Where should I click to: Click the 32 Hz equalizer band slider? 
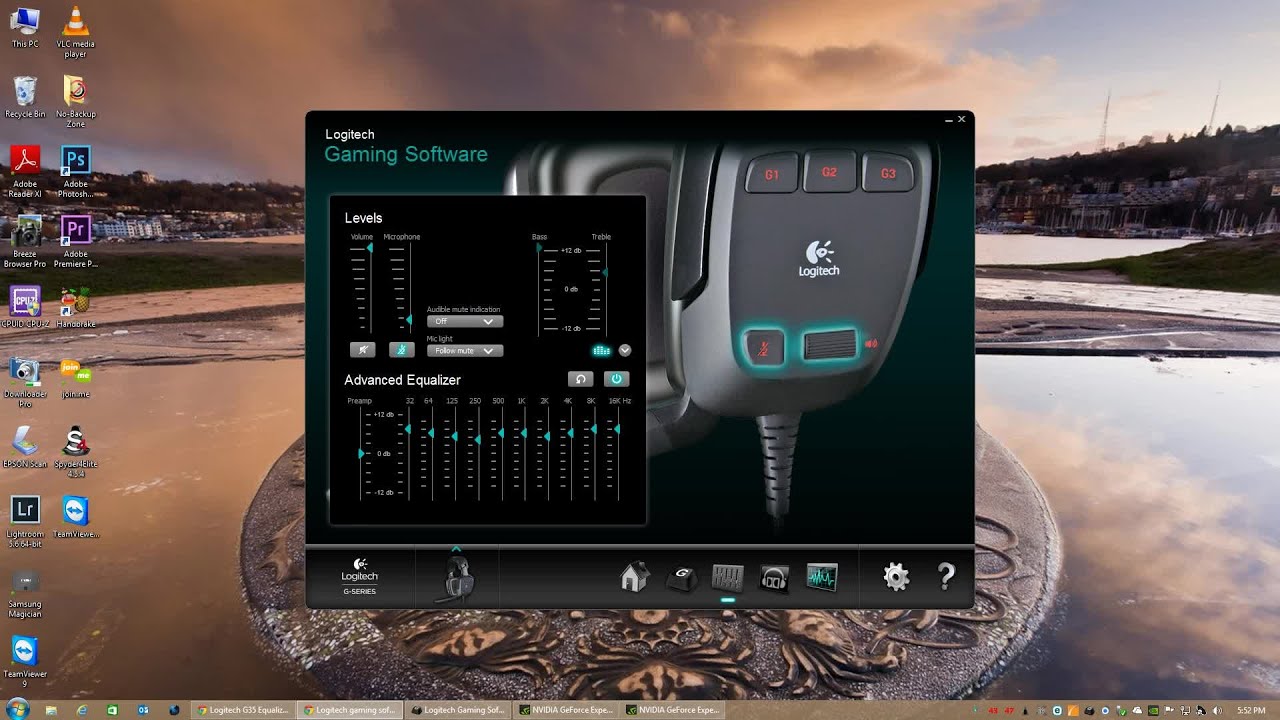coord(408,428)
